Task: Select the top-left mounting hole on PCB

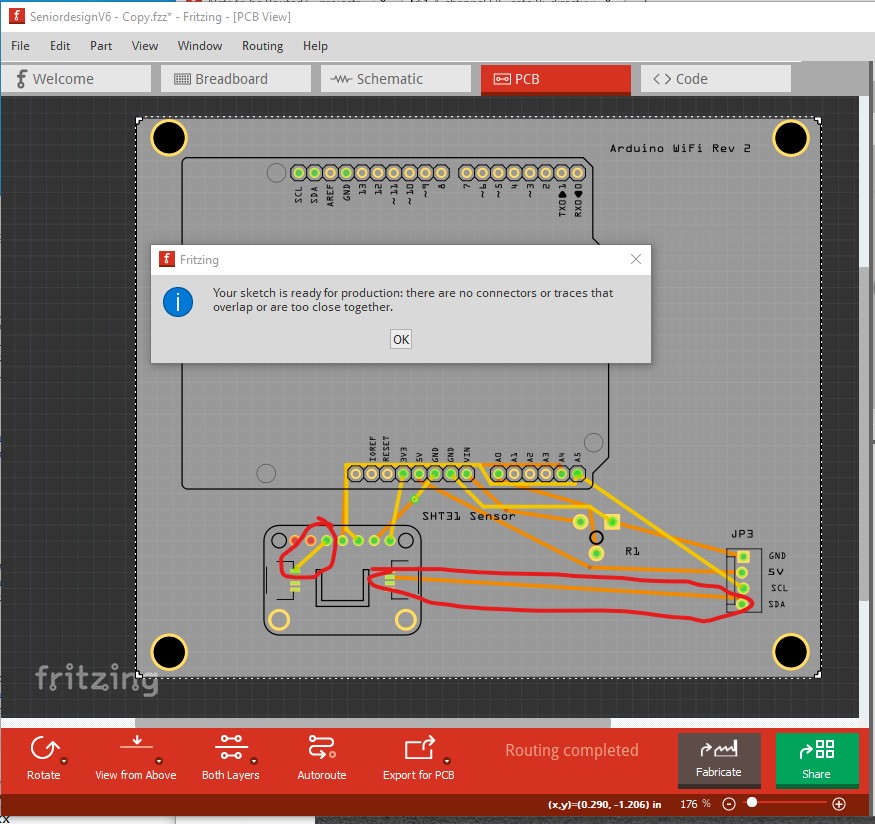Action: 169,138
